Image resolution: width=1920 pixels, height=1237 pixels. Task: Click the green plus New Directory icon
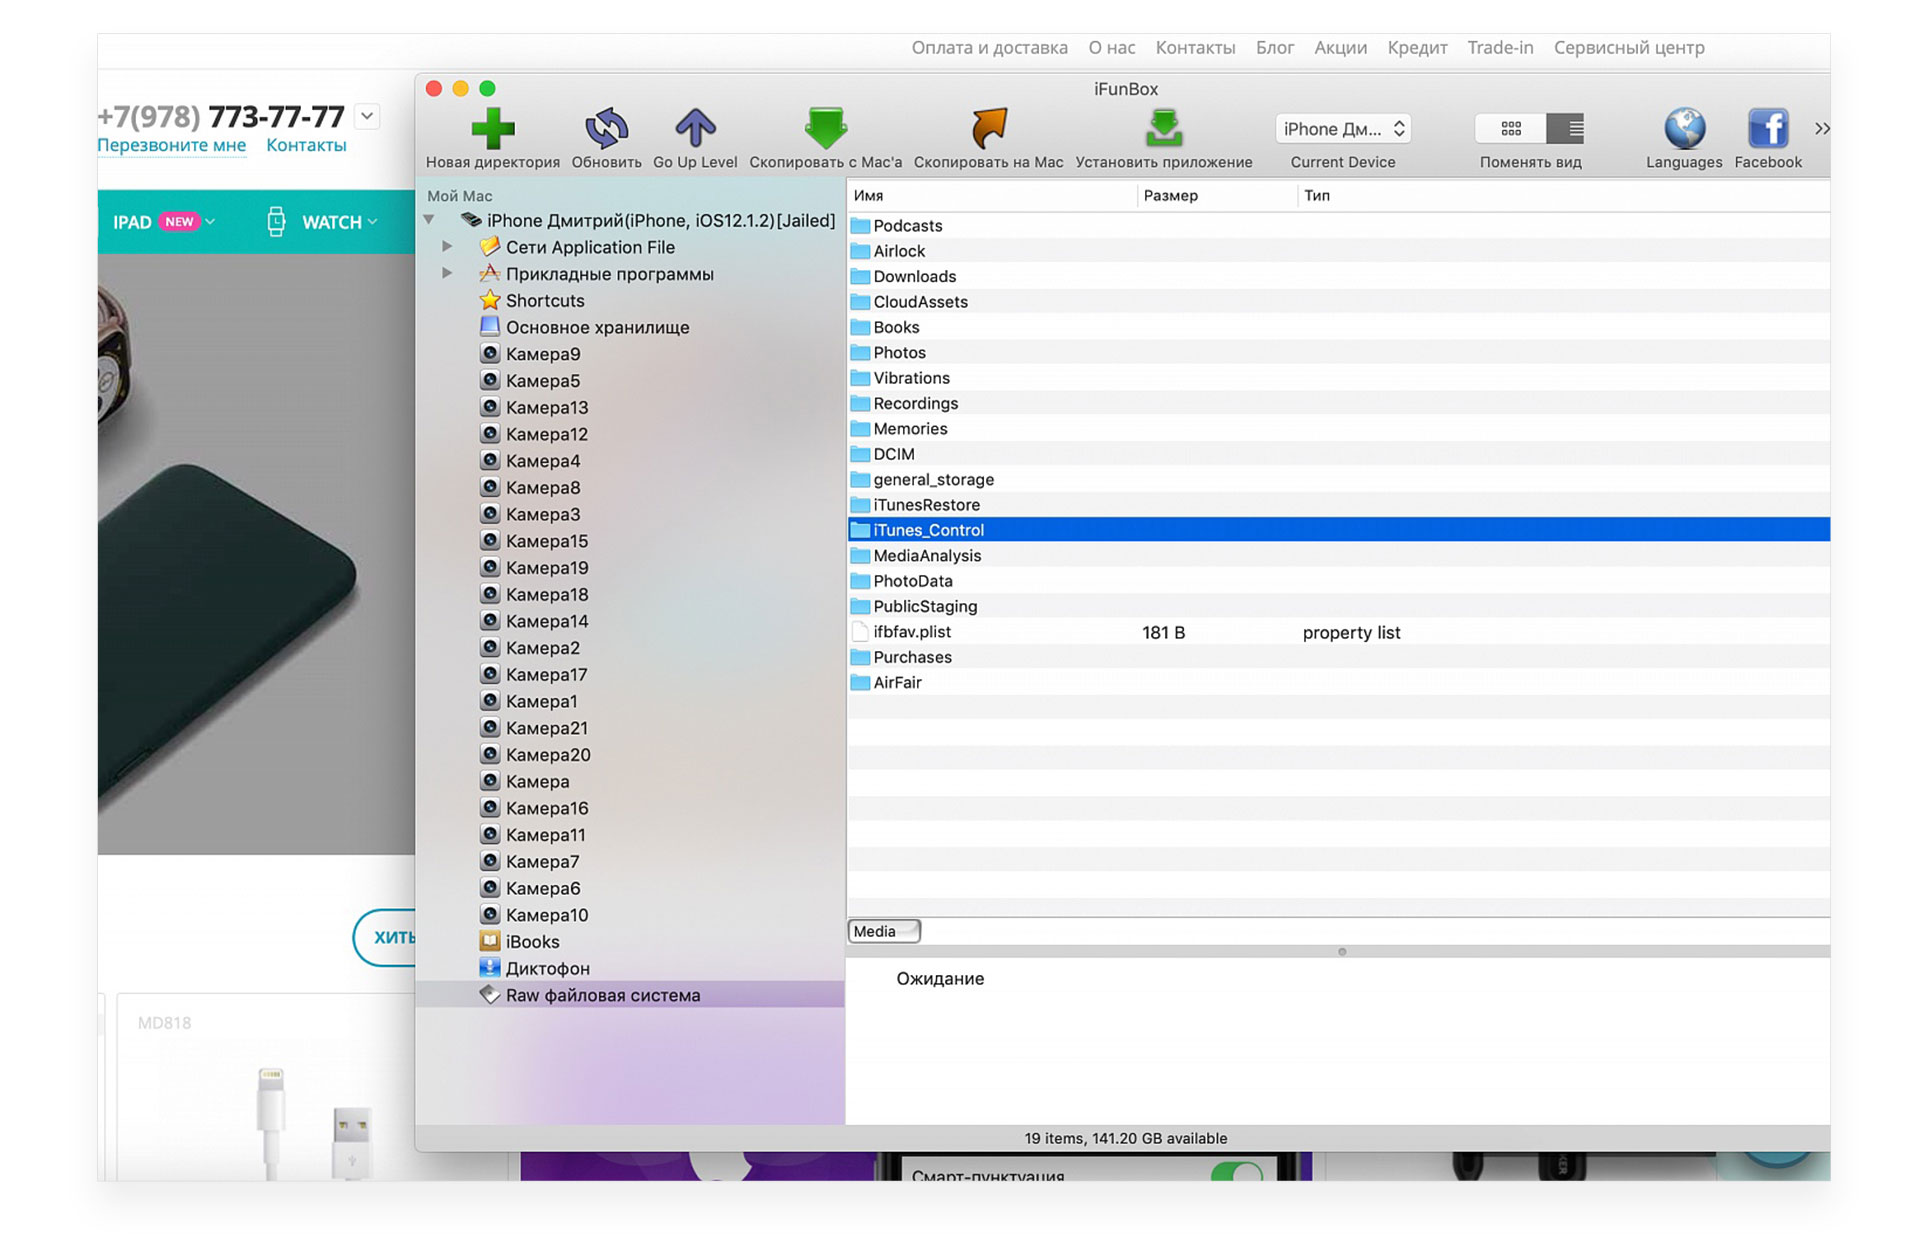[493, 128]
